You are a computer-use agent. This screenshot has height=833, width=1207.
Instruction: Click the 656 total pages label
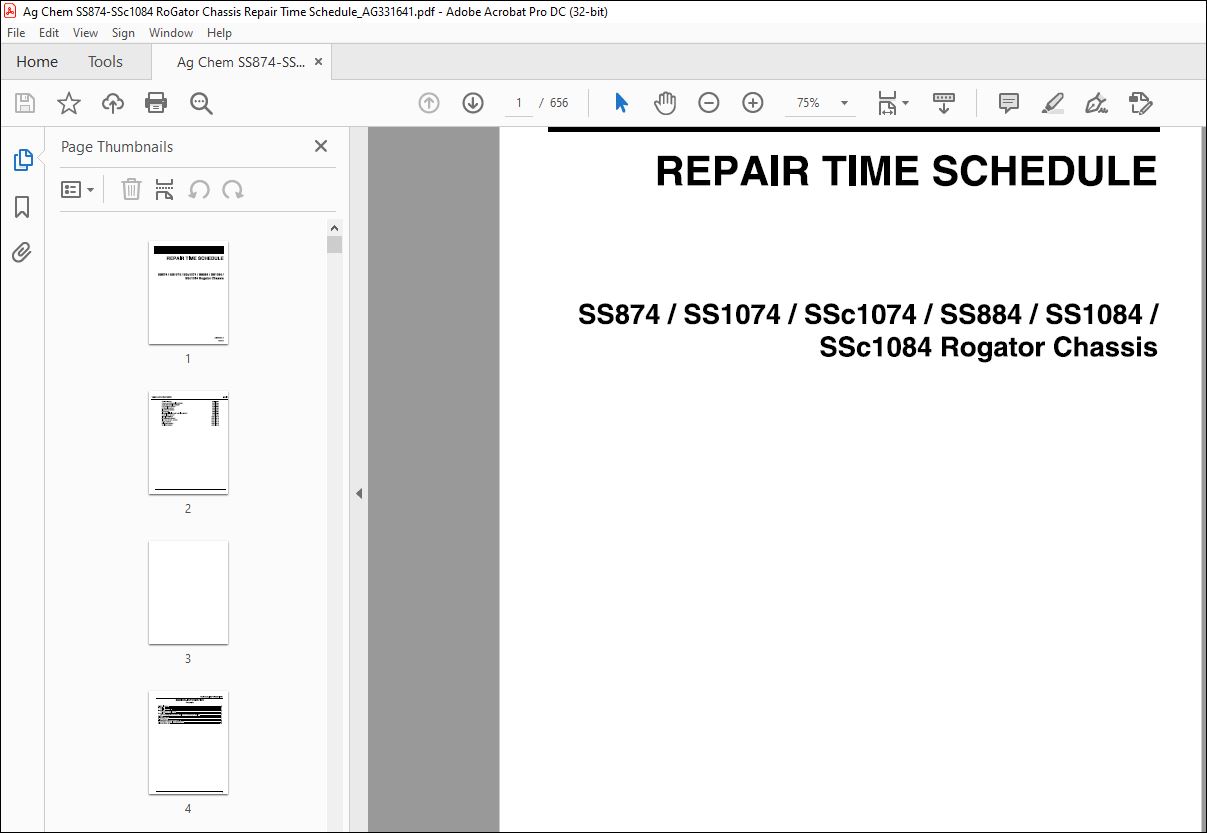click(559, 103)
